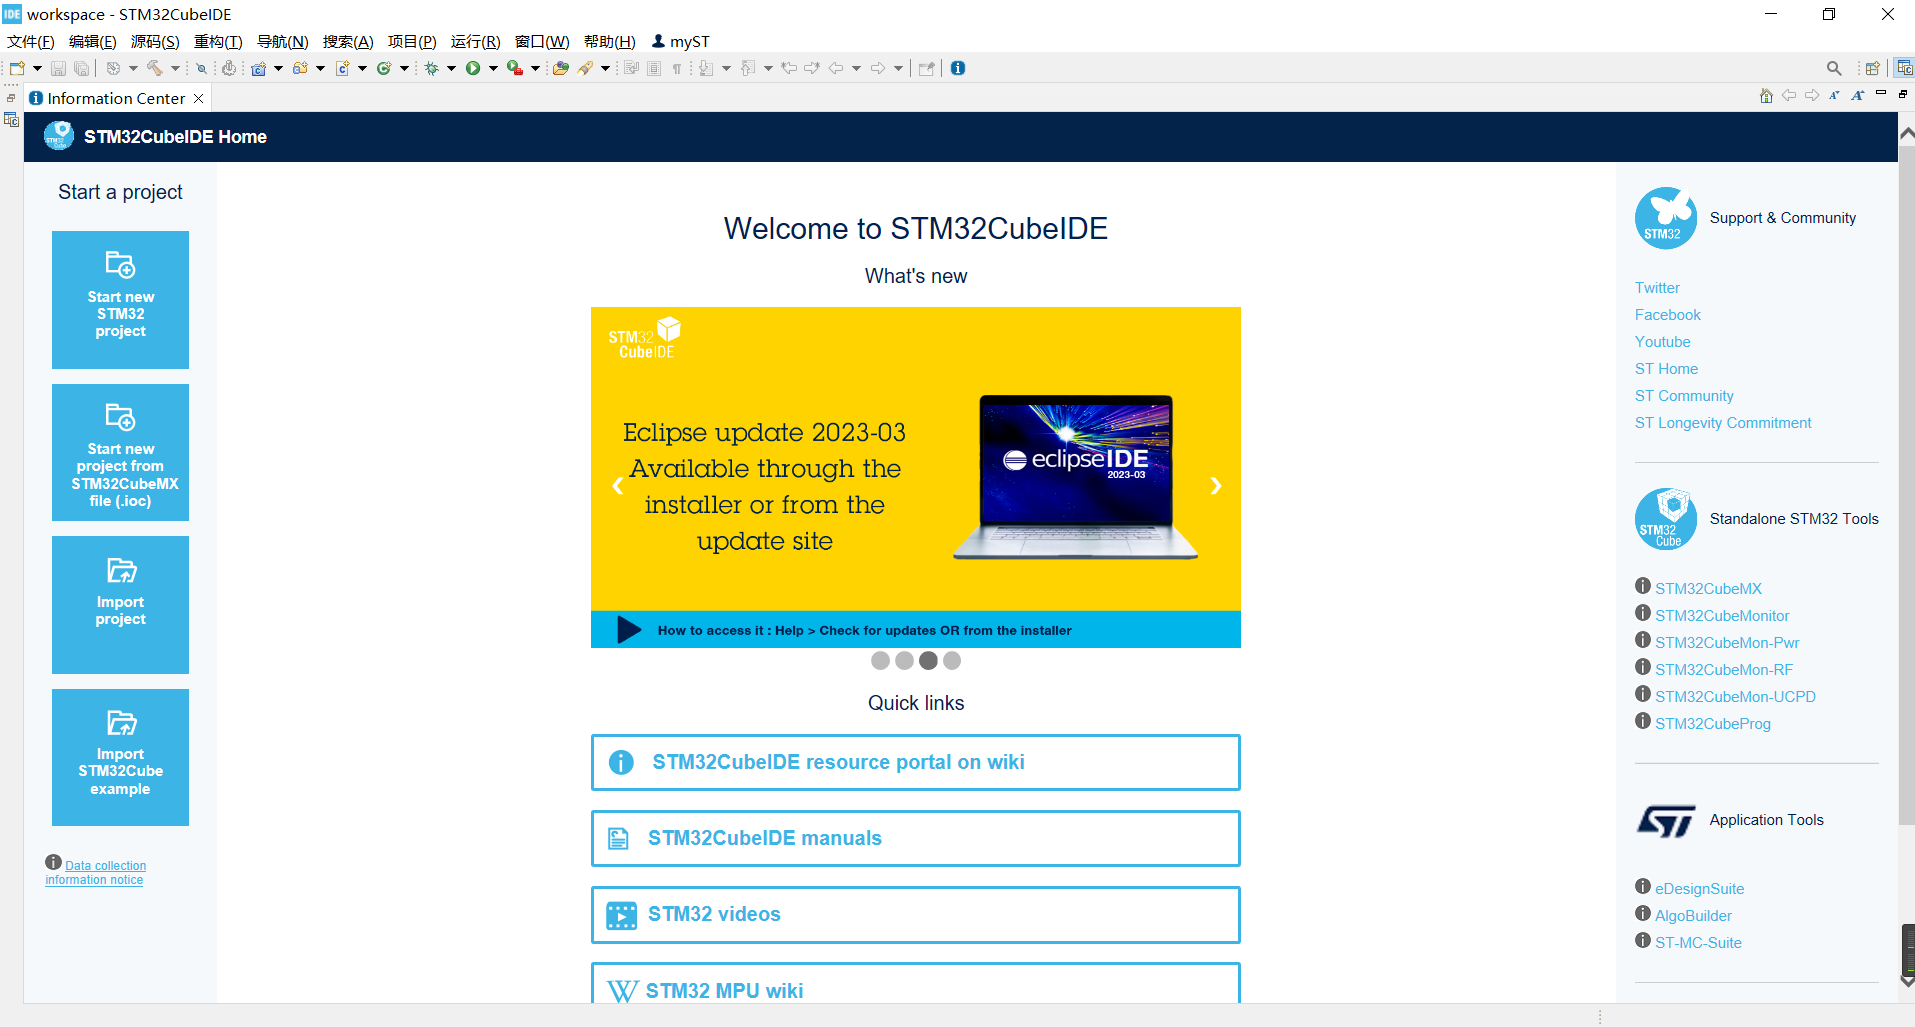
Task: Open the dropdown beside the flashlight icon
Action: click(606, 68)
